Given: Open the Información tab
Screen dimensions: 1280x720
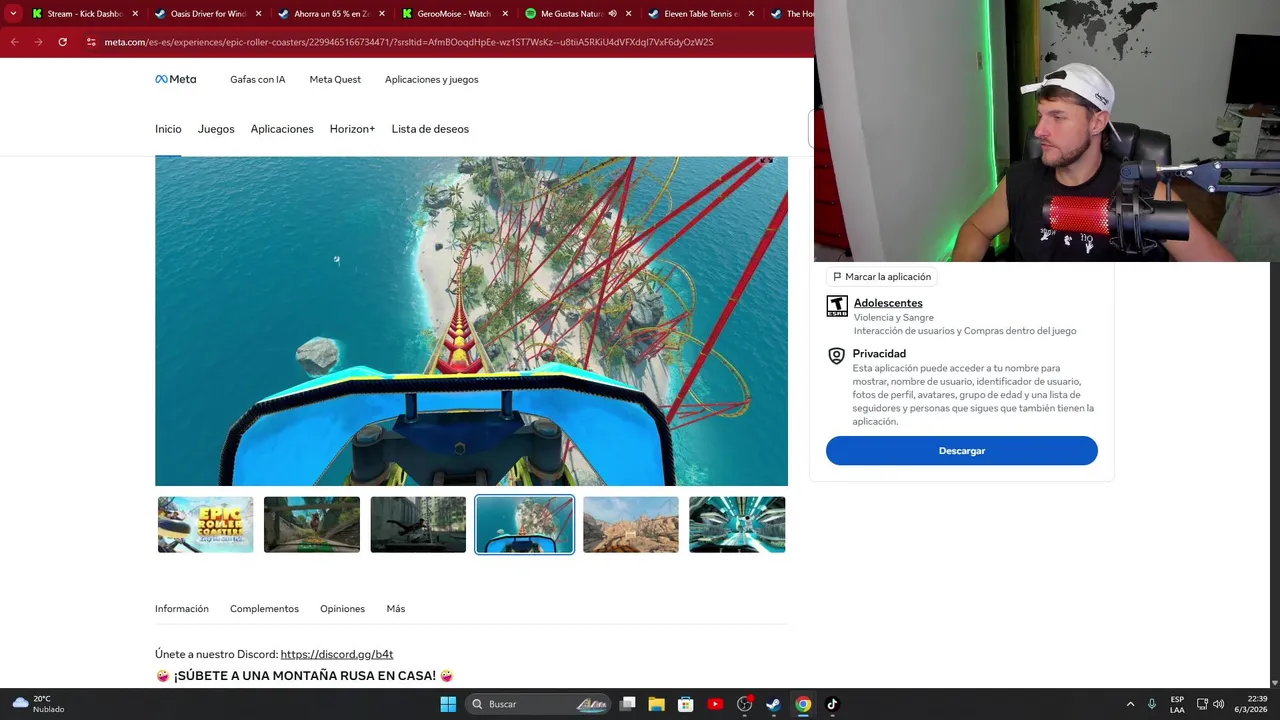Looking at the screenshot, I should coord(182,608).
